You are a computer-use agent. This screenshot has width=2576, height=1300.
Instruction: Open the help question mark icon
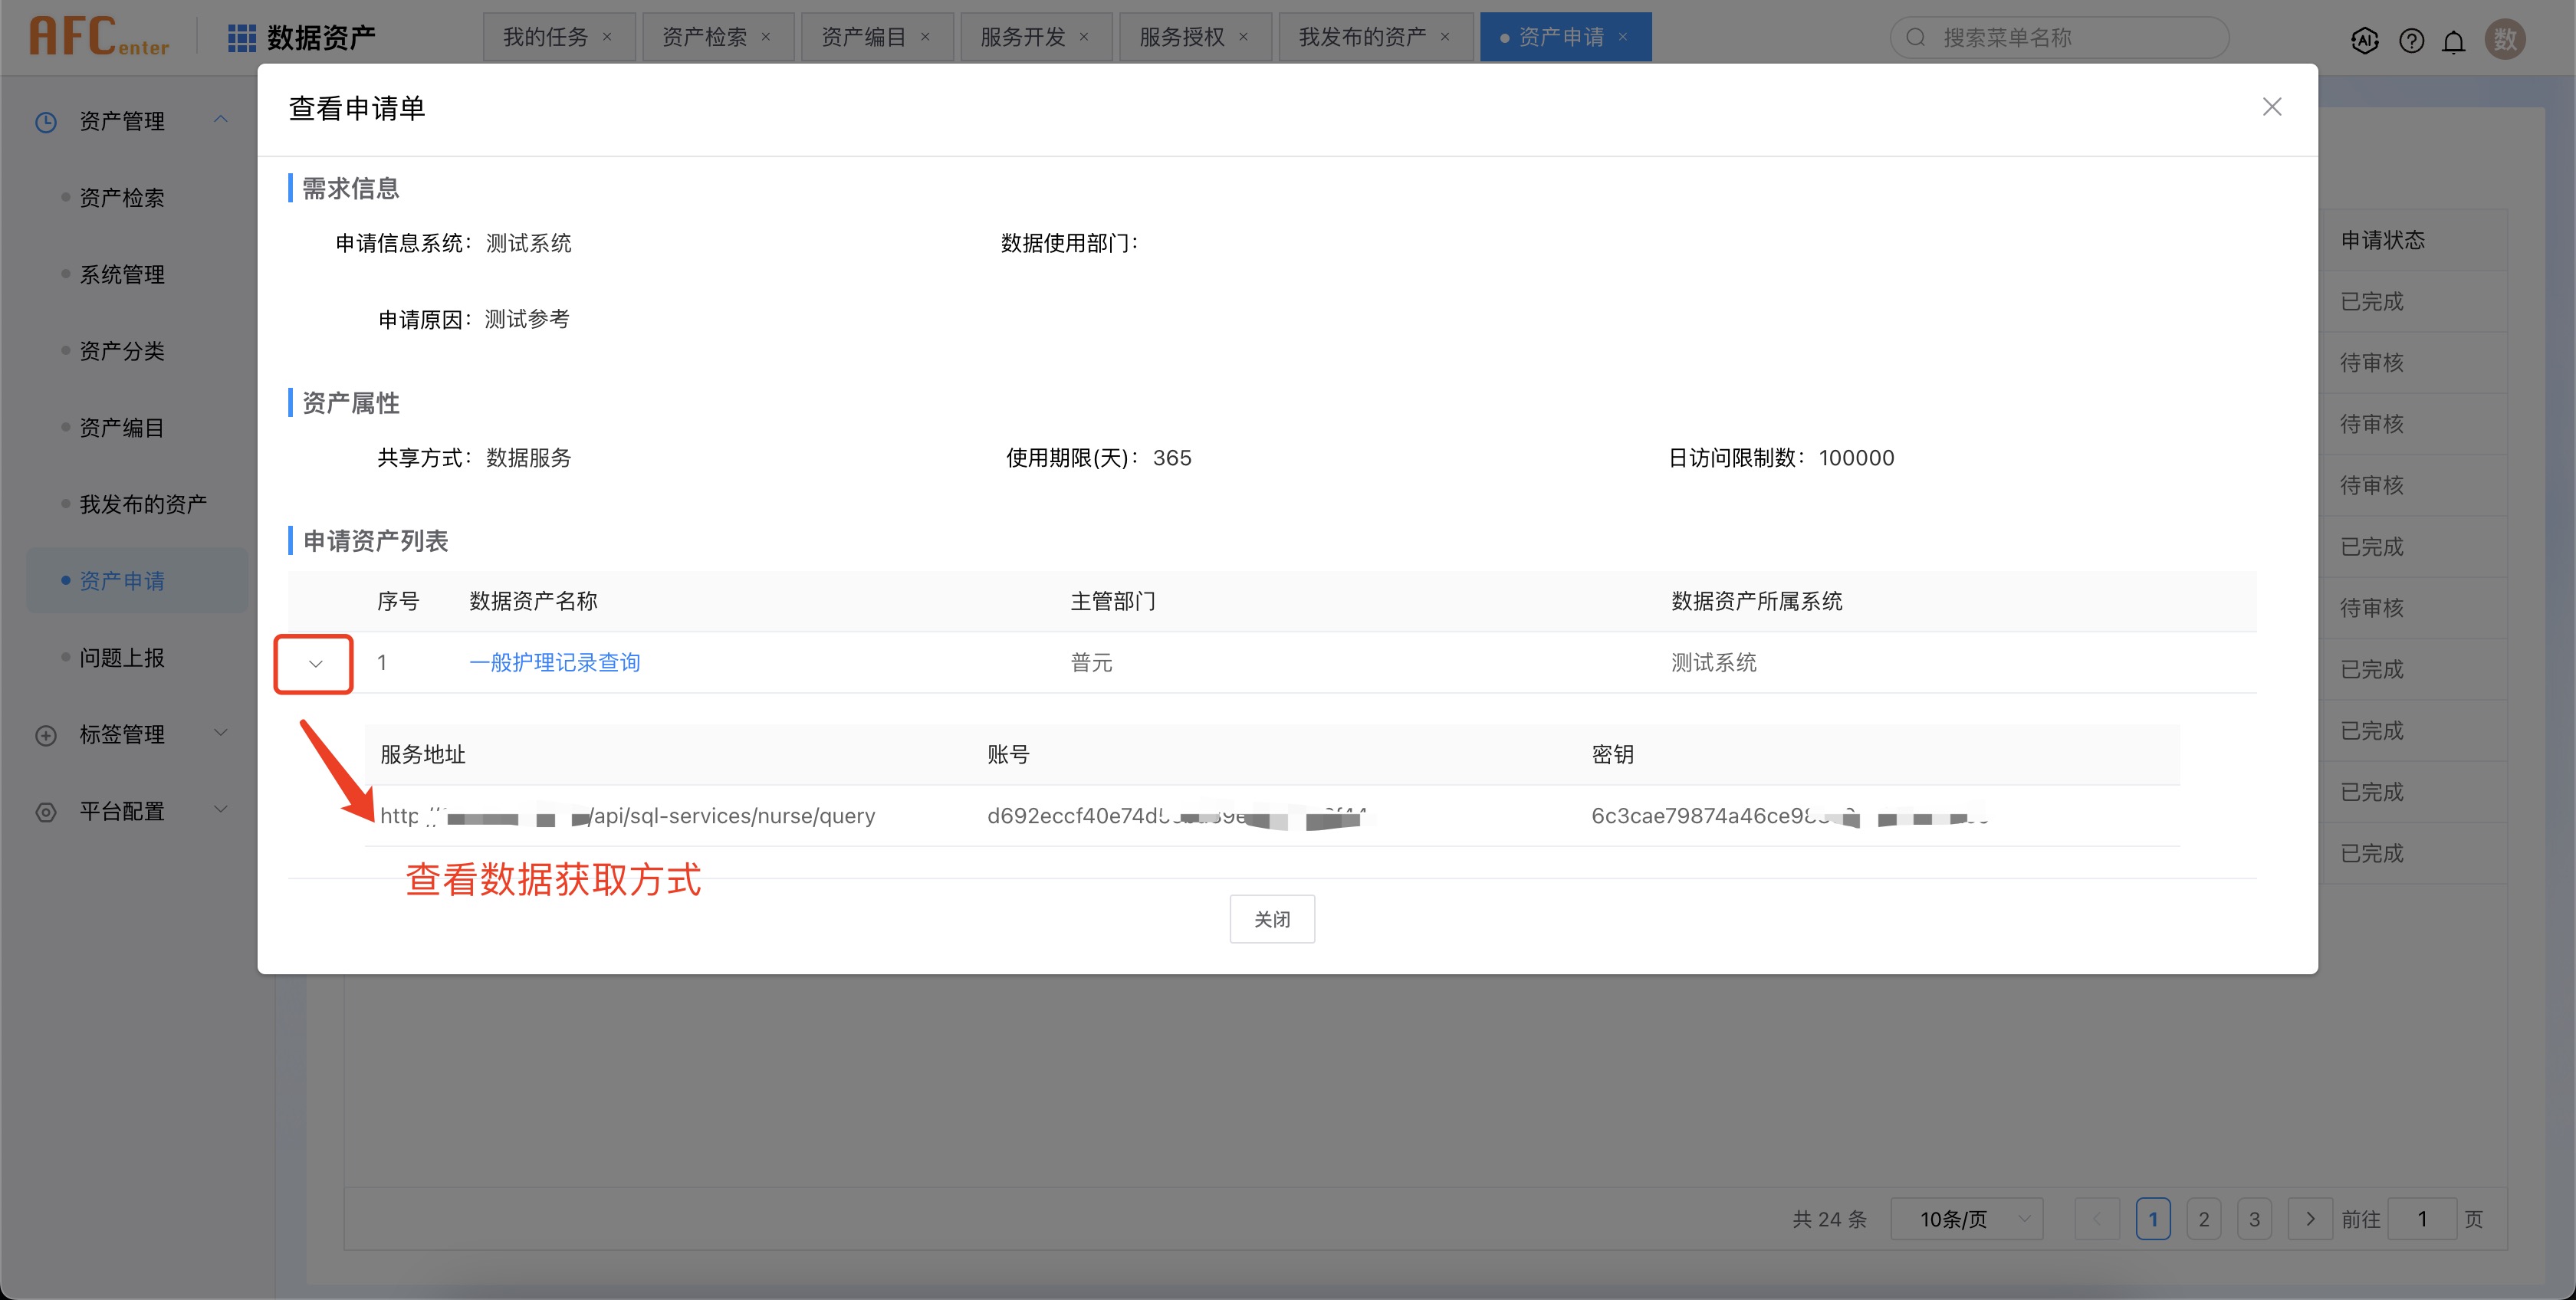pyautogui.click(x=2411, y=40)
